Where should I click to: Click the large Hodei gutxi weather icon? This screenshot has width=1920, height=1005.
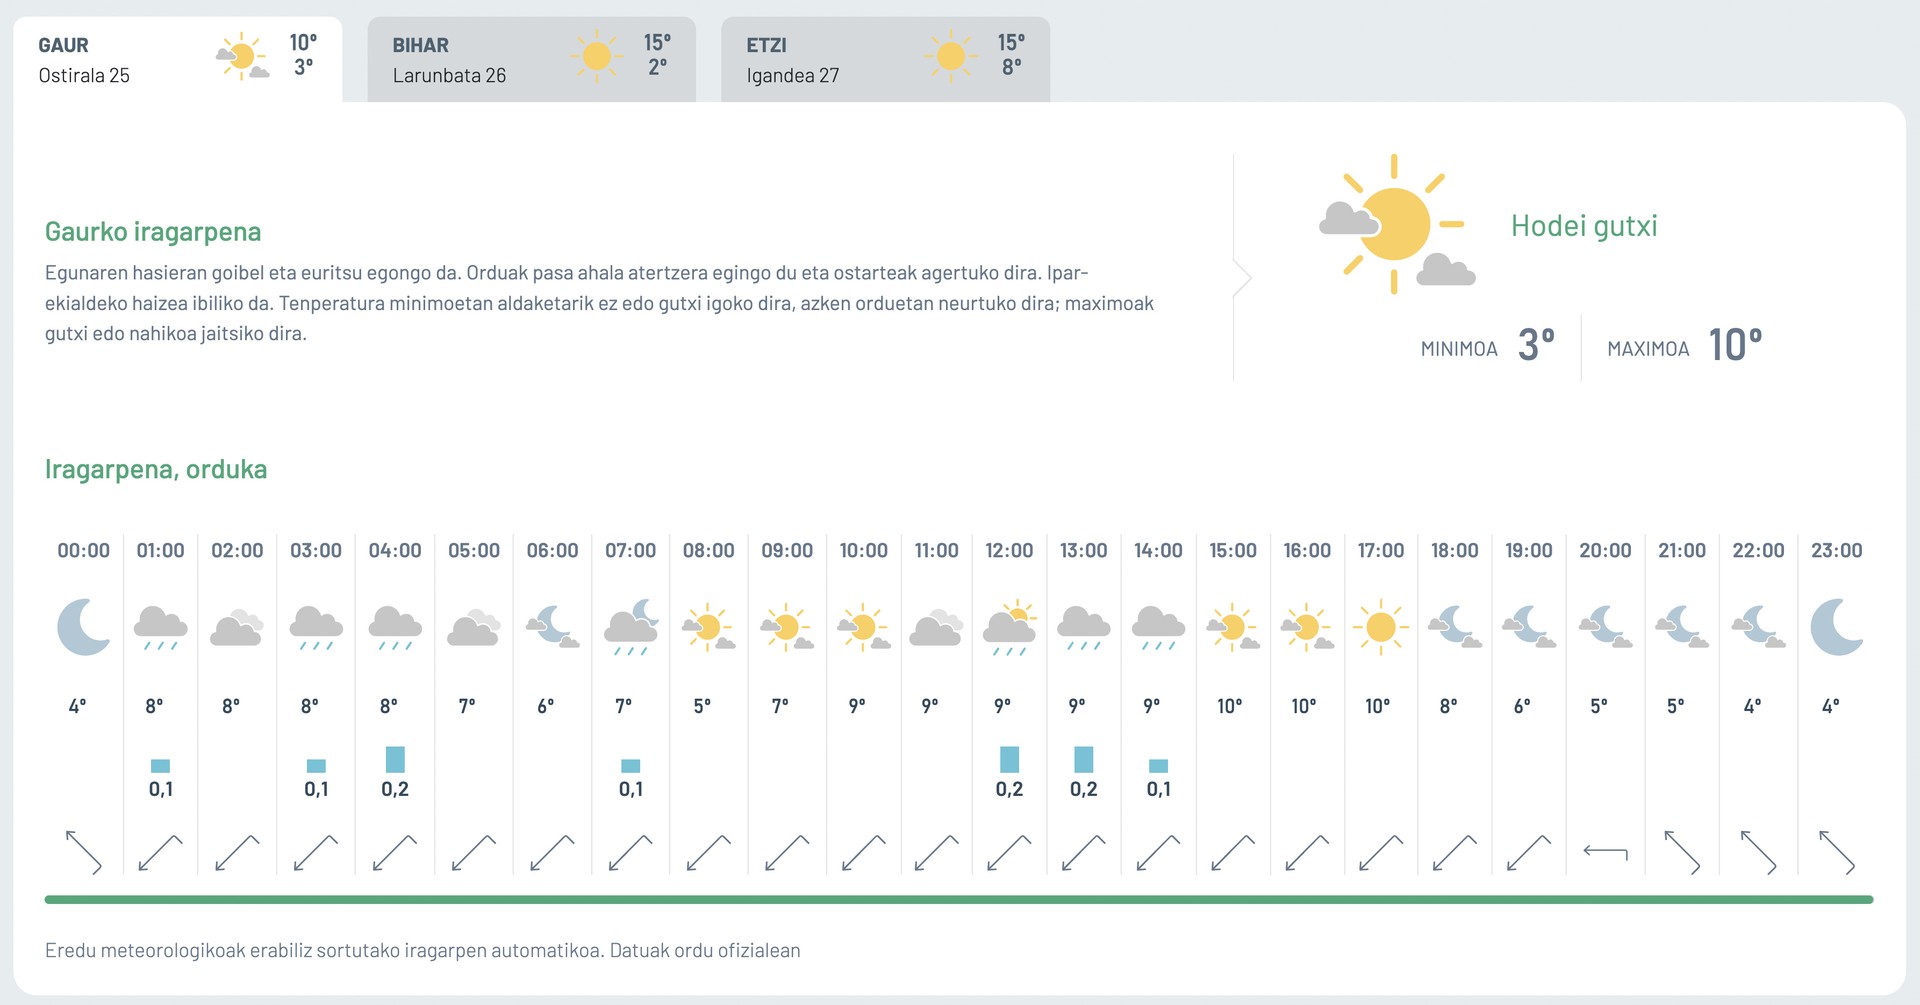coord(1397,225)
